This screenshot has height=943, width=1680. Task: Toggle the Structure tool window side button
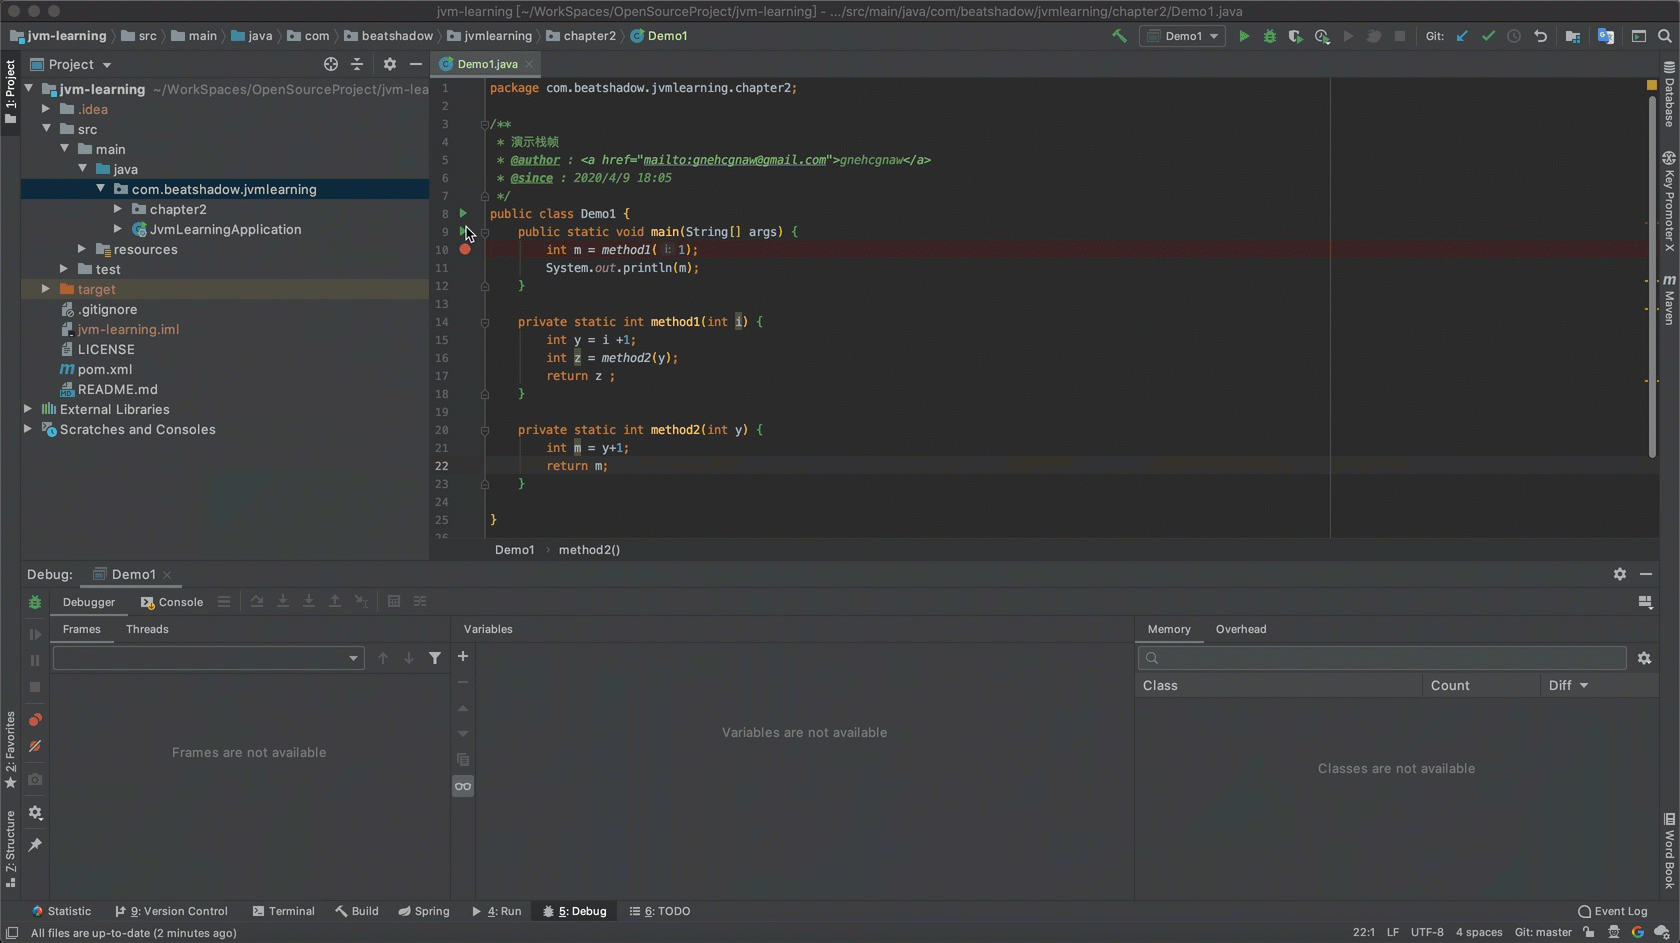[x=10, y=849]
